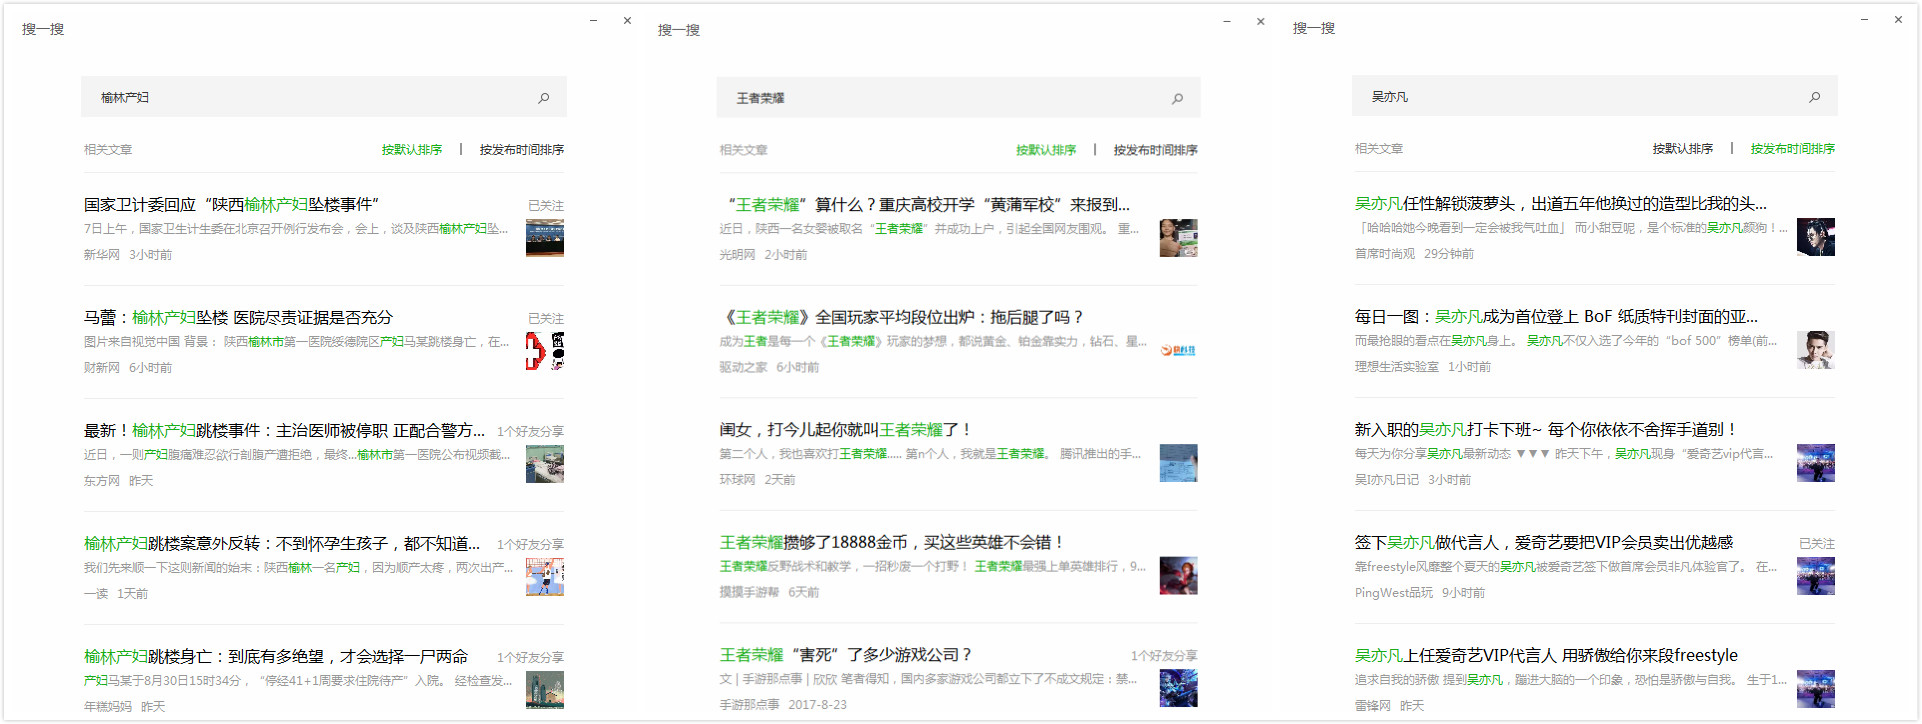Open 签下吴亦凡做代言人 article
This screenshot has width=1922, height=724.
tap(1544, 543)
